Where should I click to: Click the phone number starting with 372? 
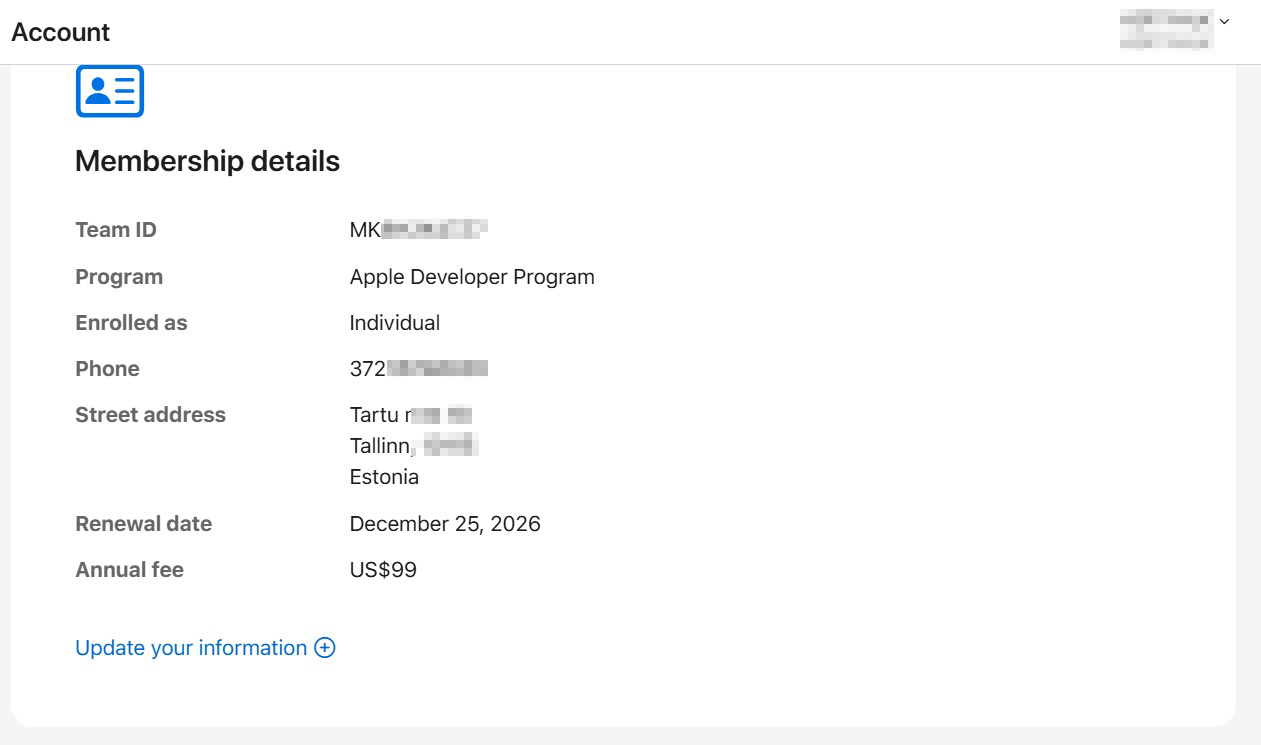[418, 369]
